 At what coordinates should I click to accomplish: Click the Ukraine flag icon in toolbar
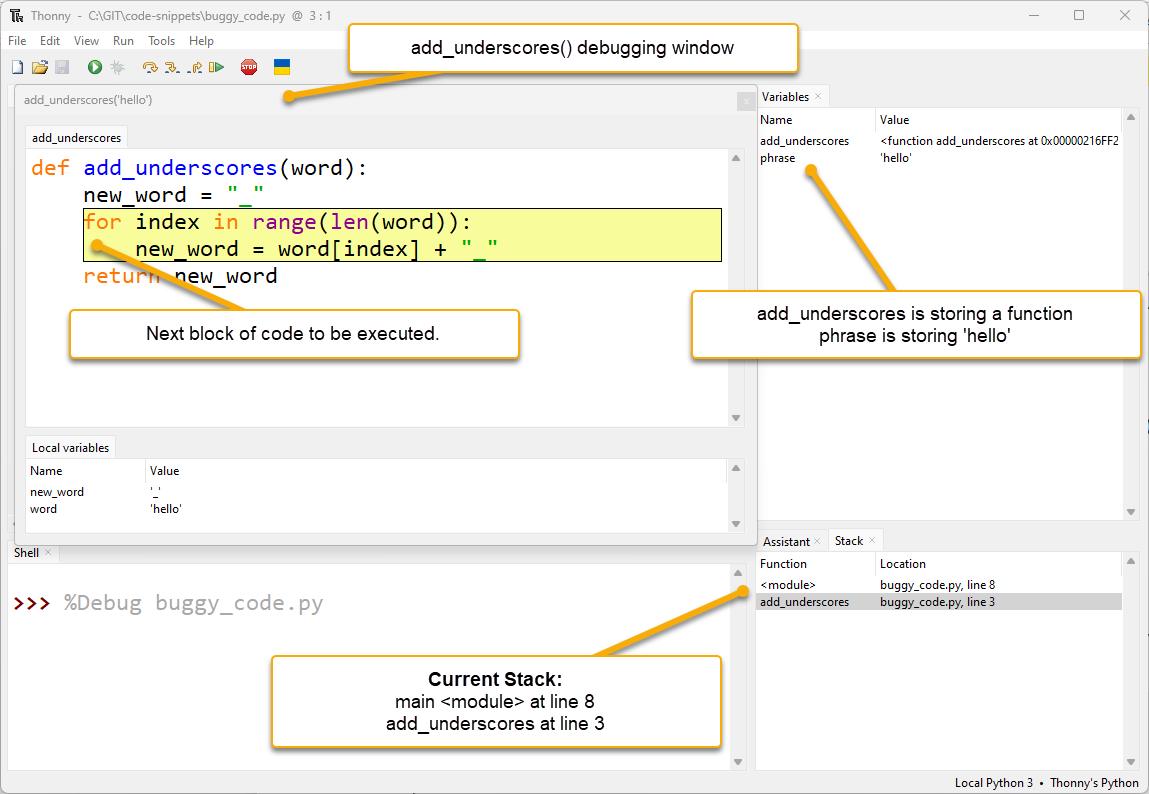pos(282,67)
